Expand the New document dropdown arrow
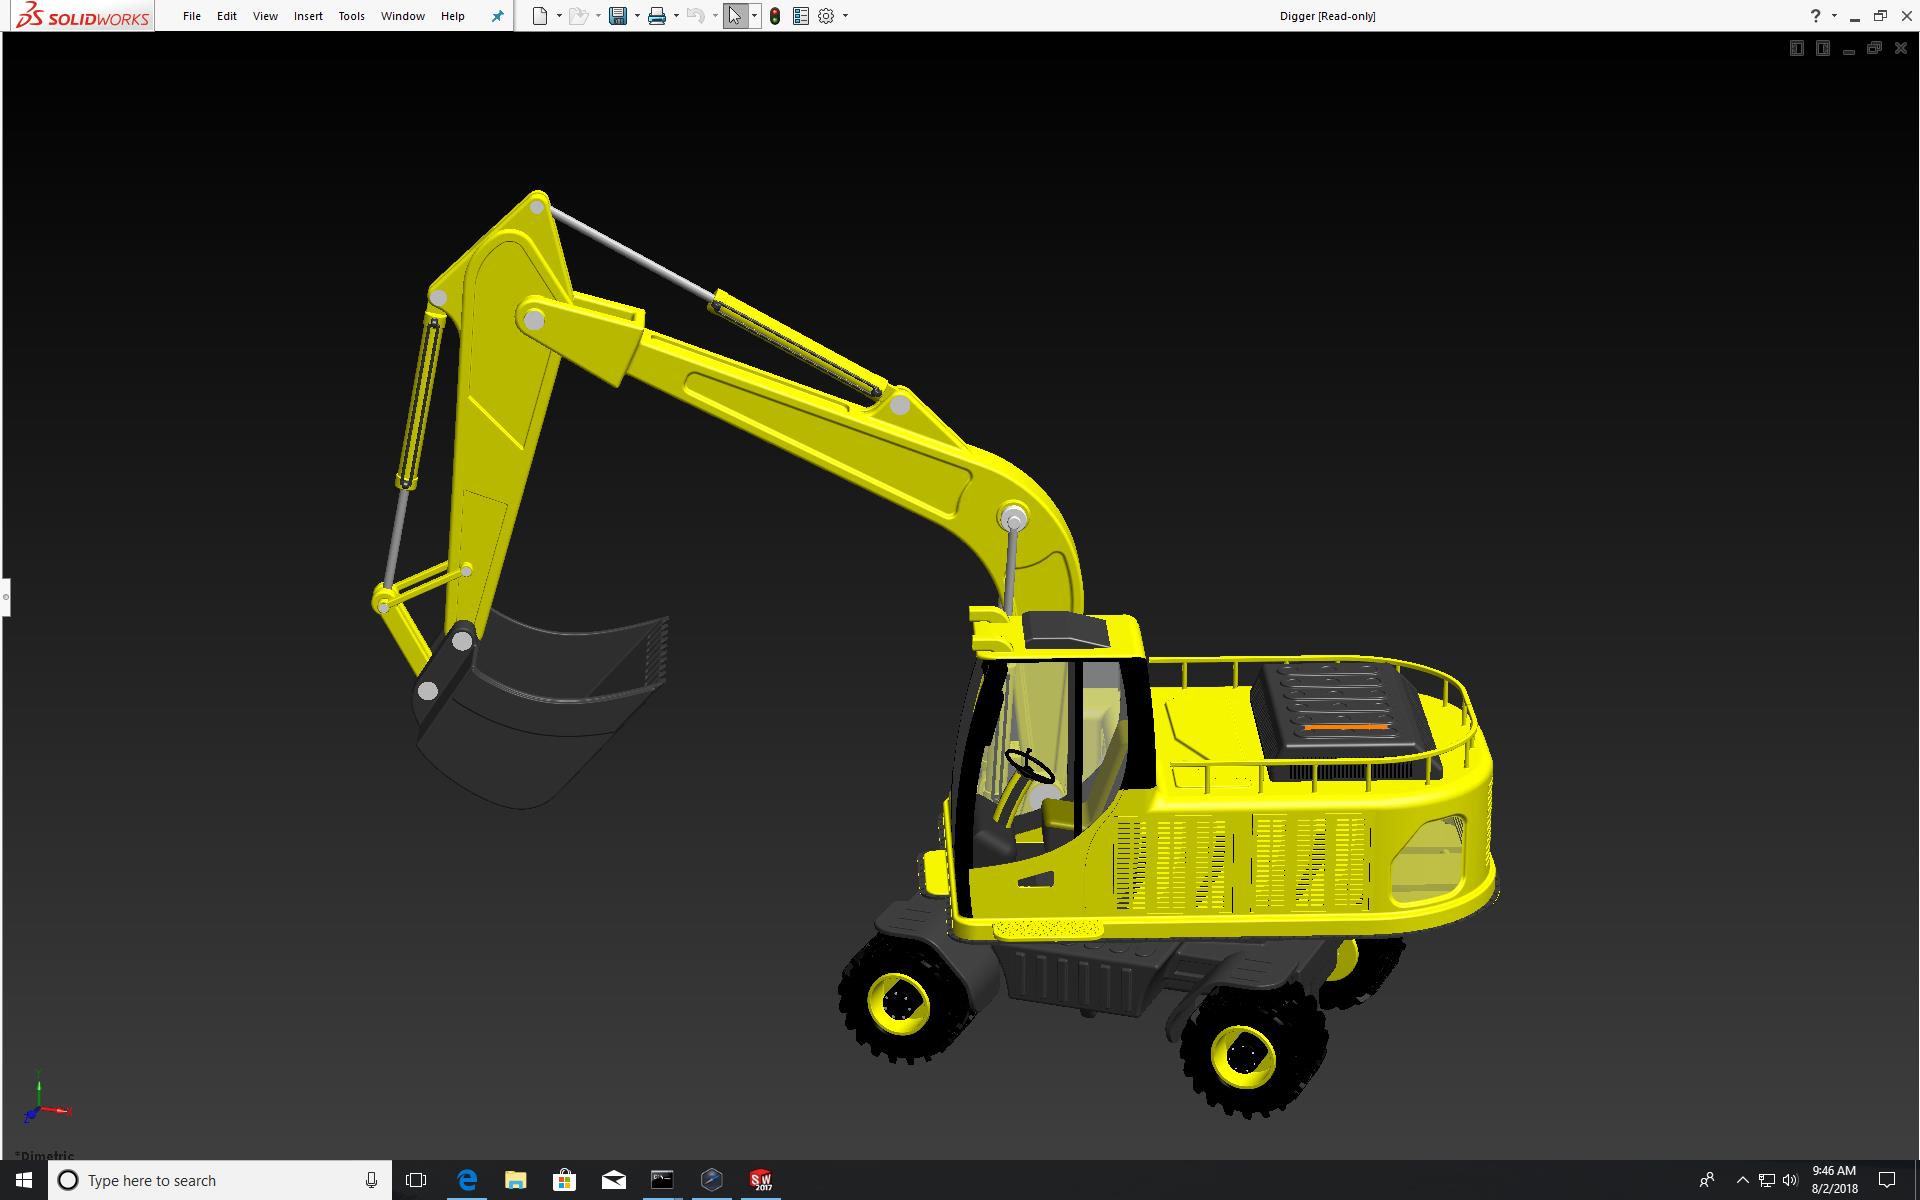1920x1200 pixels. pyautogui.click(x=559, y=16)
